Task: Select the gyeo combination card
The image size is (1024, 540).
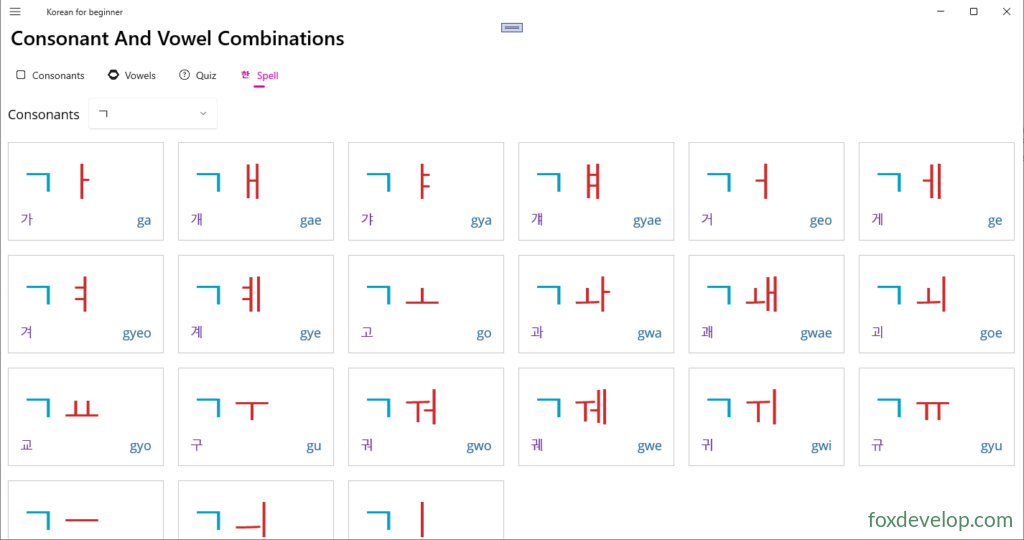Action: pyautogui.click(x=86, y=304)
